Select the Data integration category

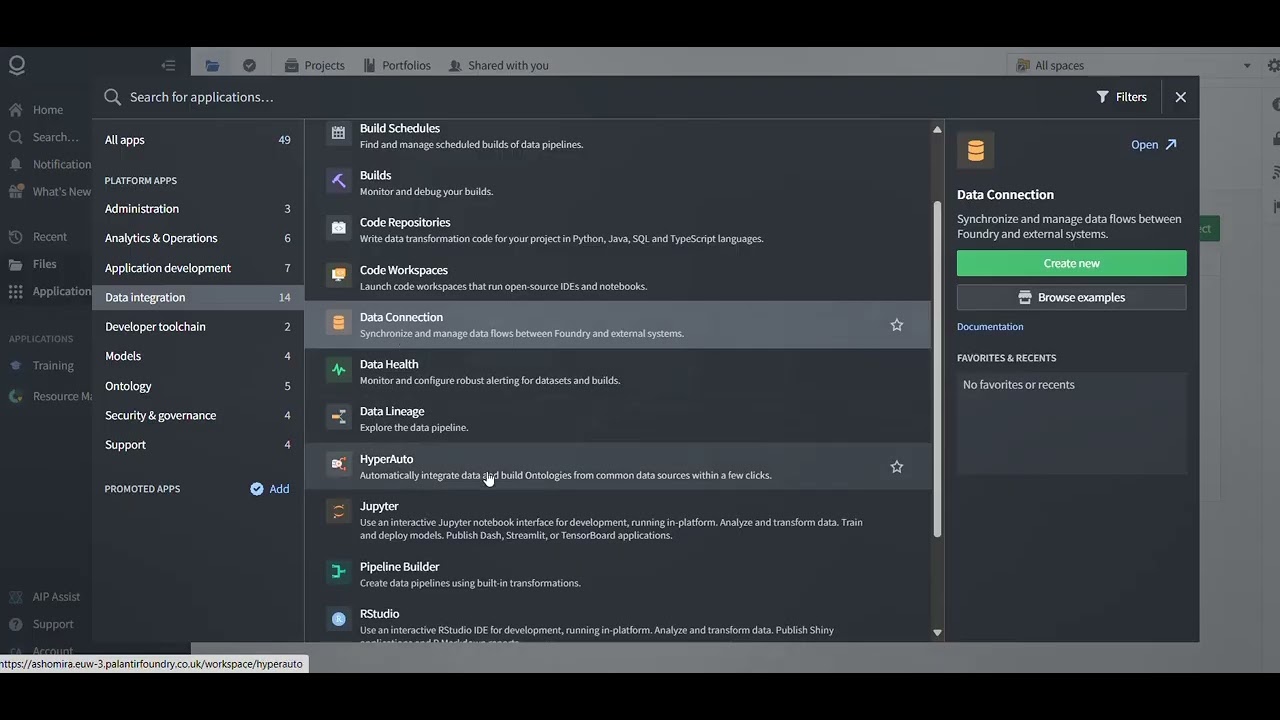(198, 297)
